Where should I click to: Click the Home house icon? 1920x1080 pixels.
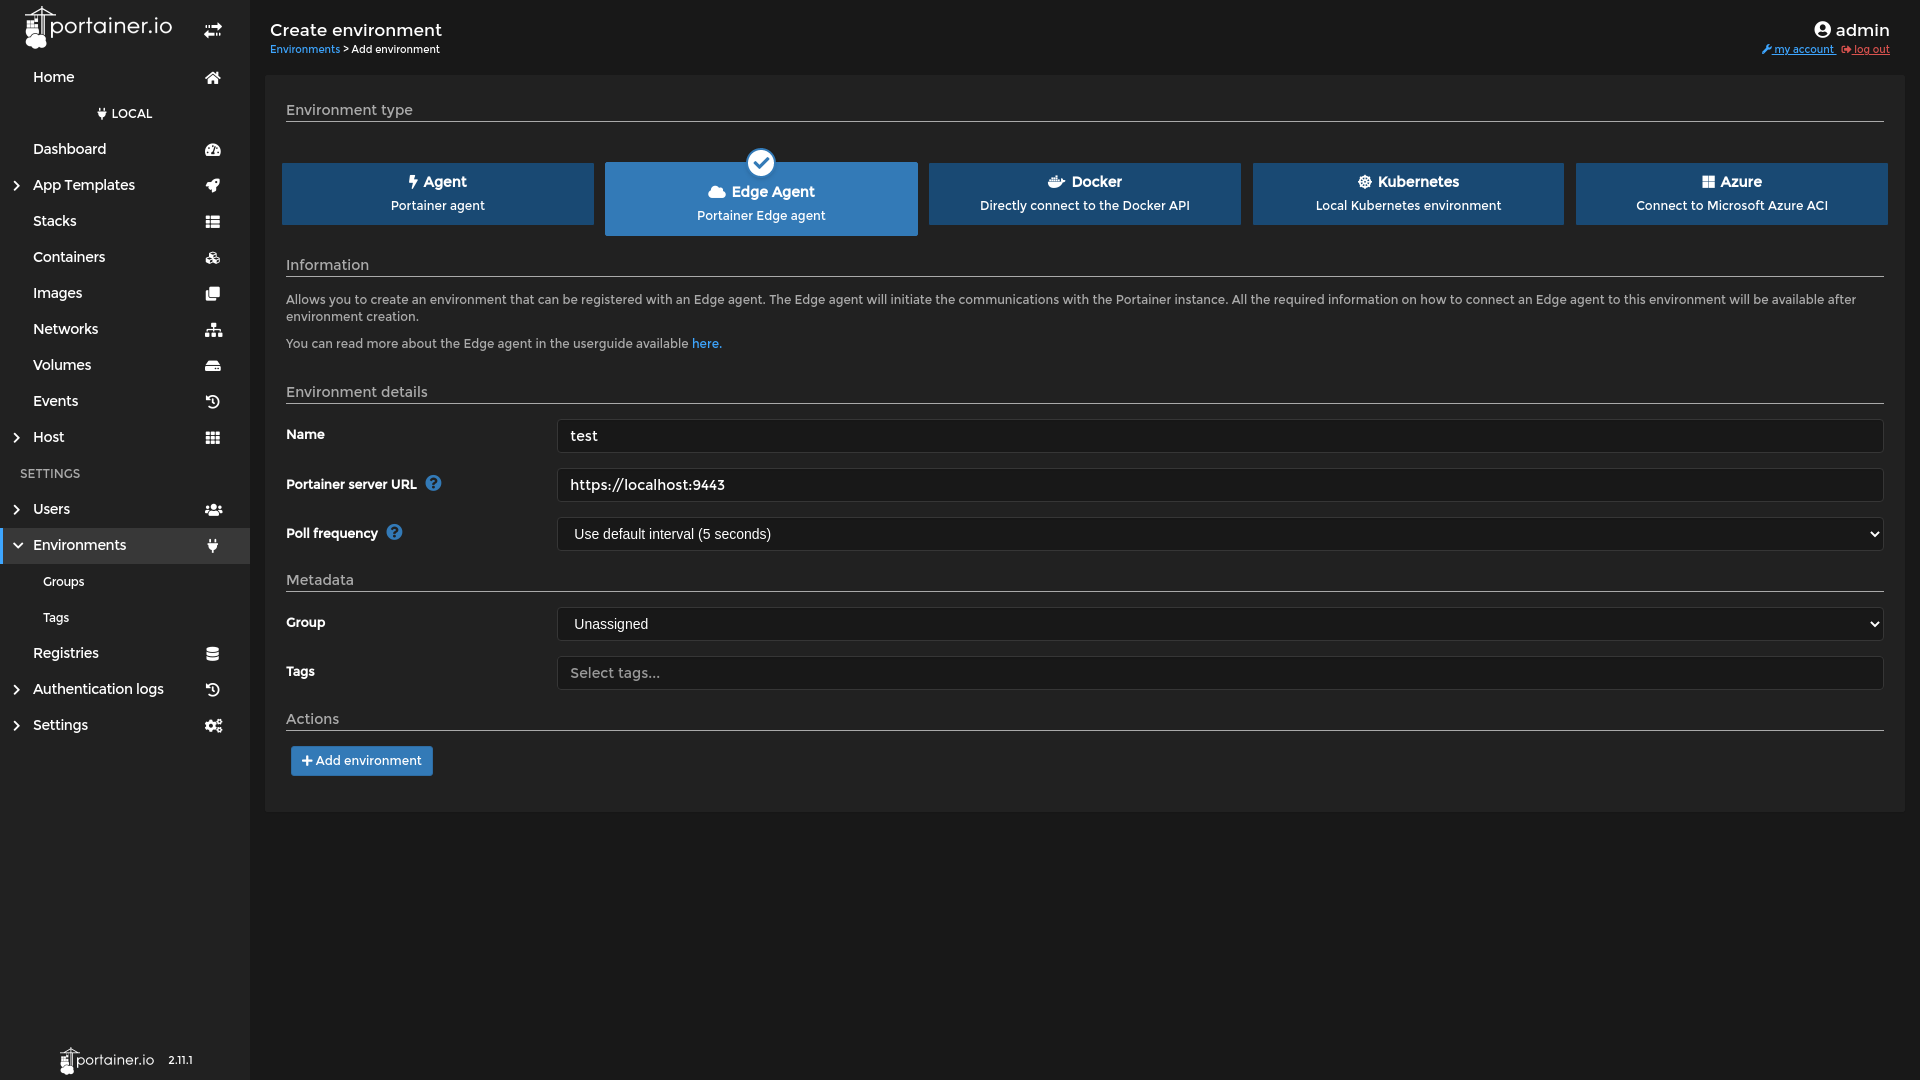pyautogui.click(x=213, y=78)
